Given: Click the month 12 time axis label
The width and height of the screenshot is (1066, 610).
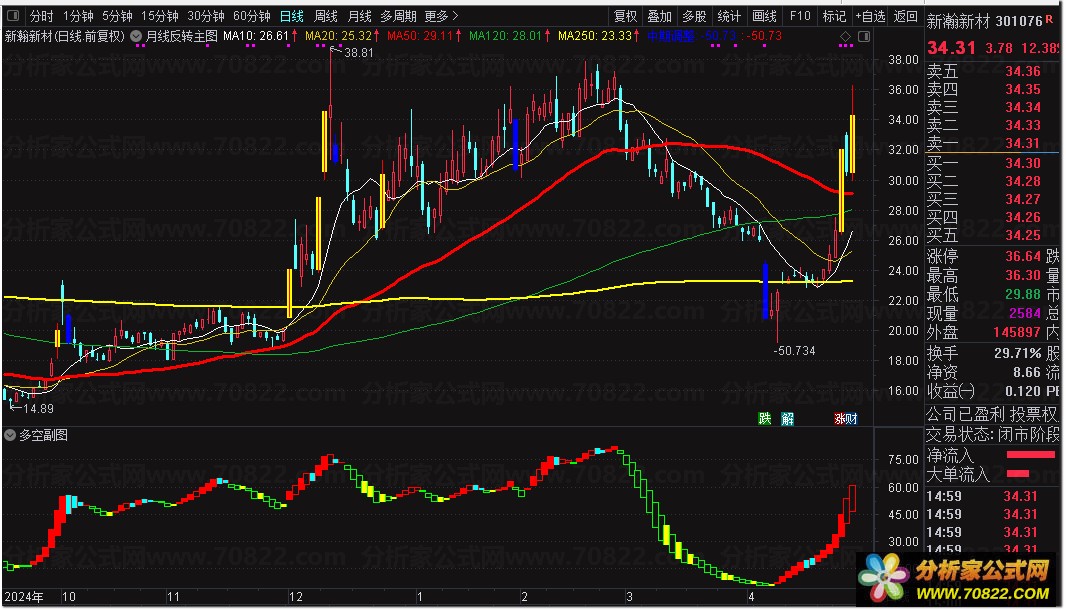Looking at the screenshot, I should (x=296, y=597).
